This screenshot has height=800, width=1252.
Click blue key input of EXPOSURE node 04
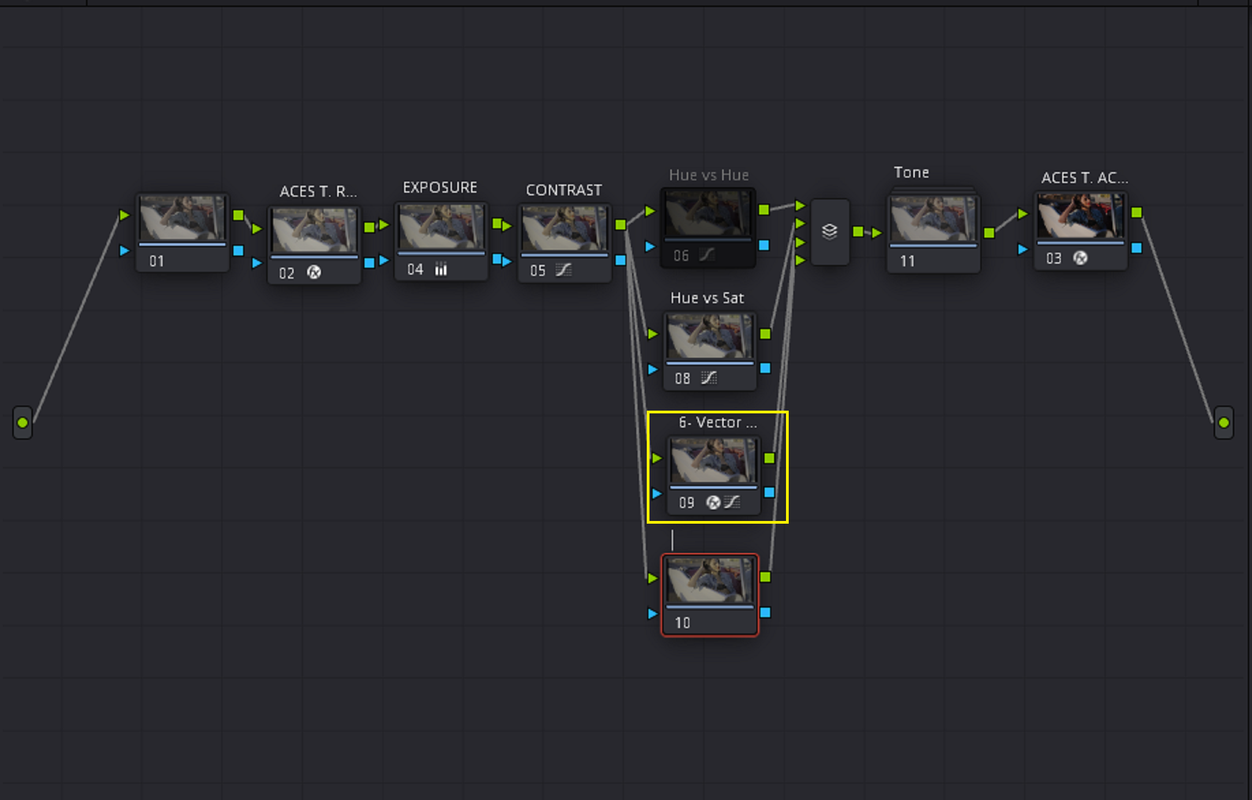(x=384, y=260)
